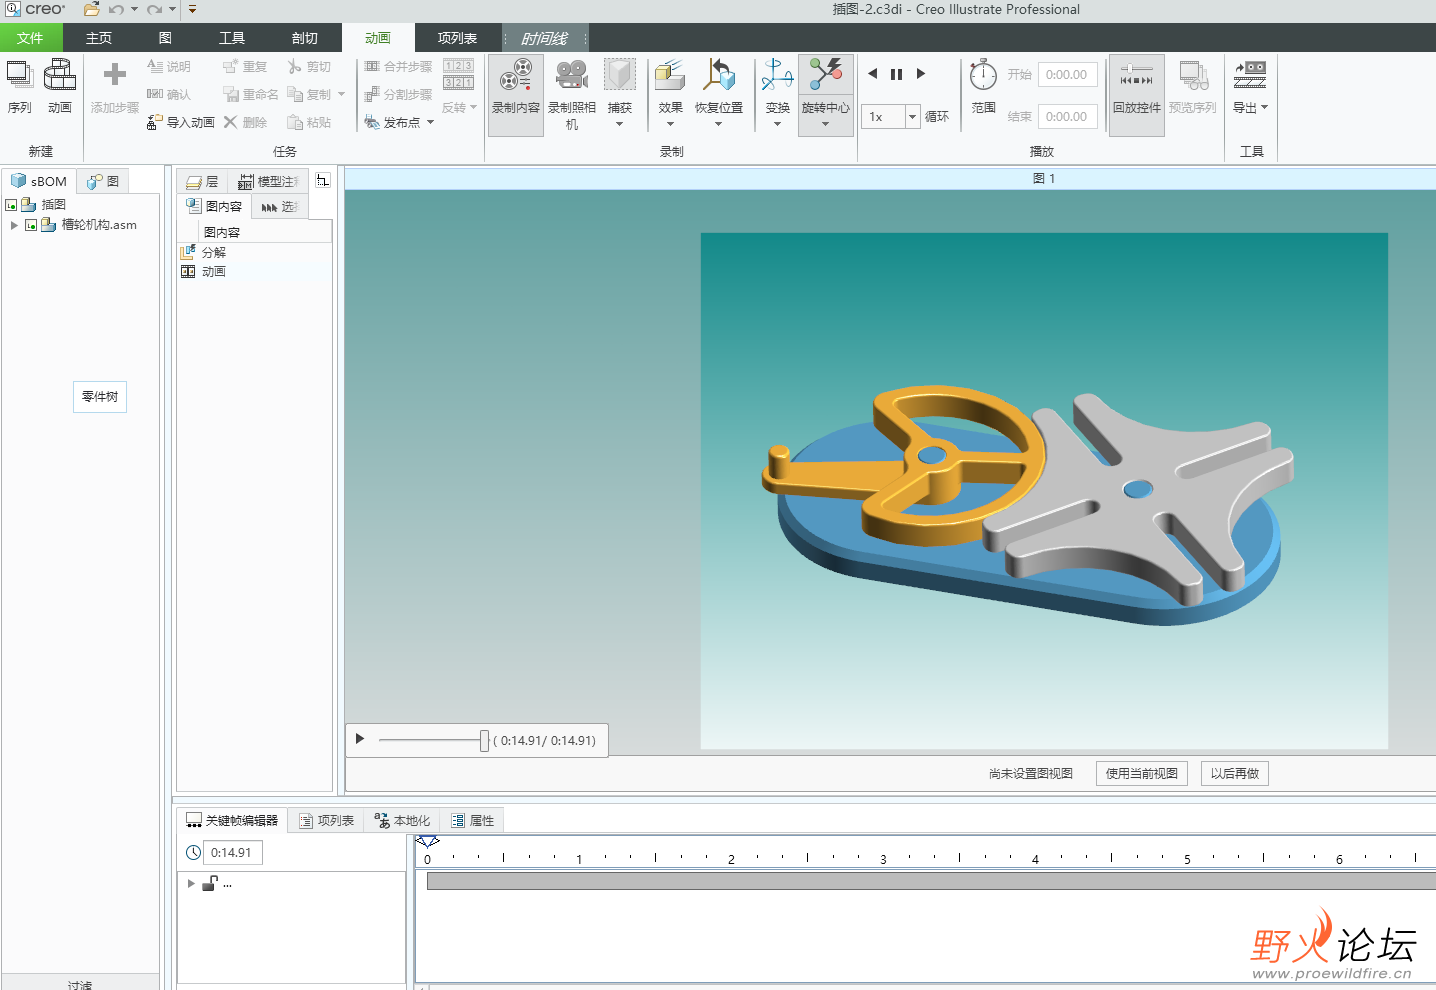
Task: Click the 导出 export film icon
Action: pos(1250,75)
